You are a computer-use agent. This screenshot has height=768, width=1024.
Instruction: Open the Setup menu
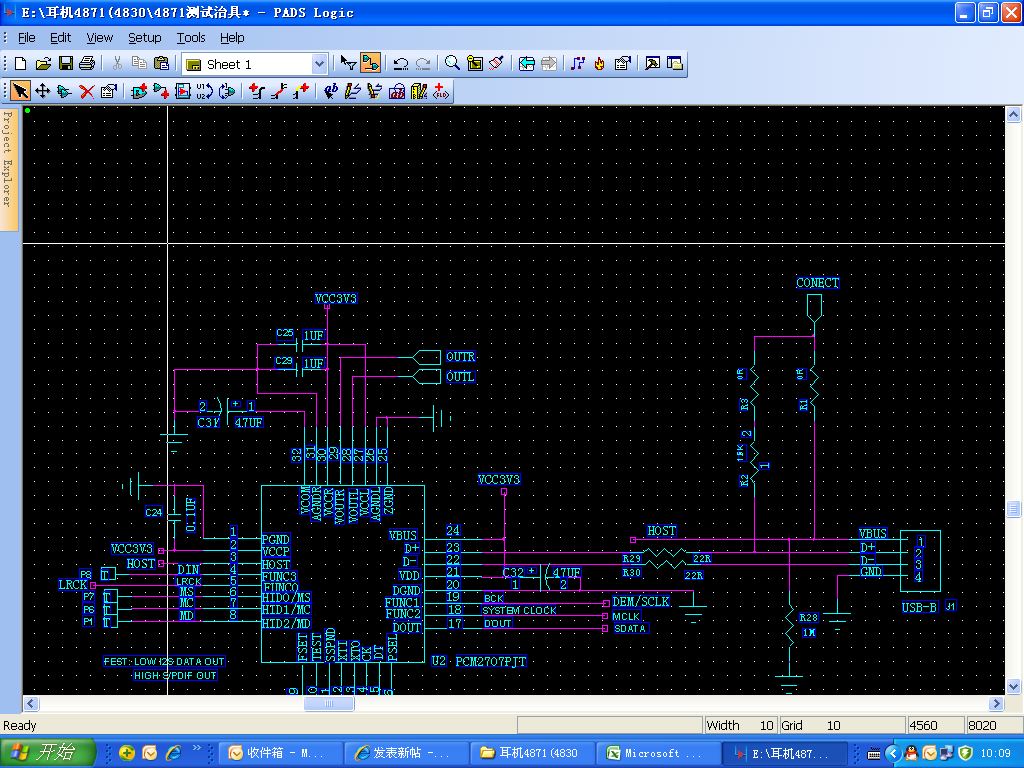pos(144,38)
